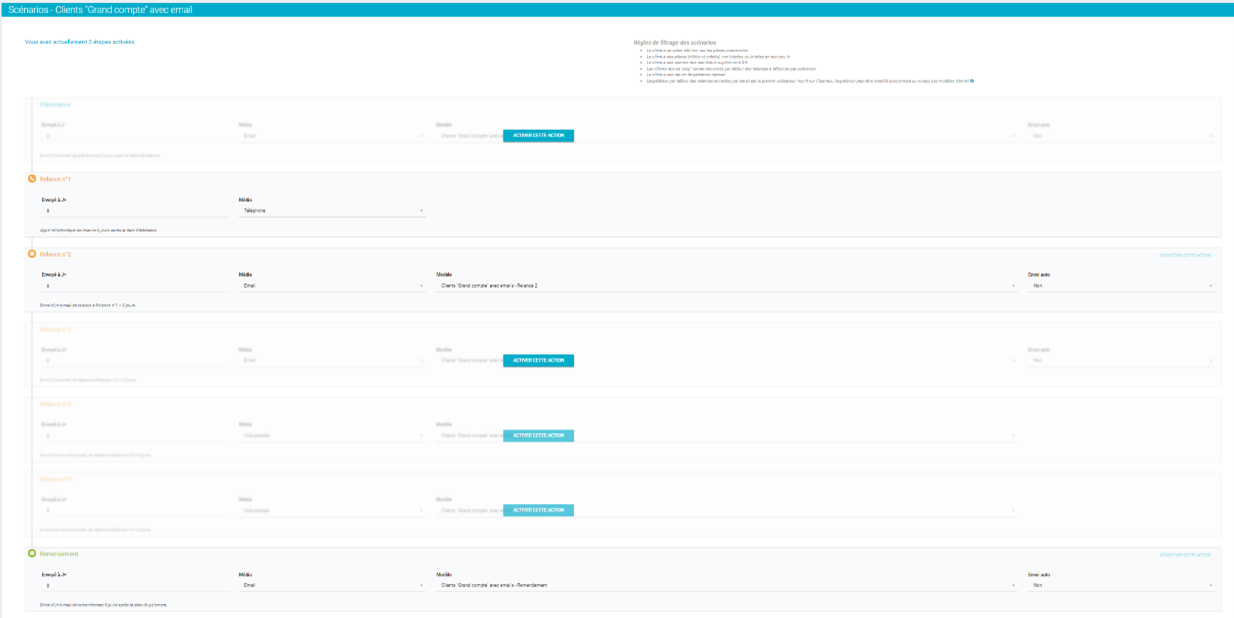Viewport: 1234px width, 618px height.
Task: Click the blue info icon after filtering rules
Action: pos(971,80)
